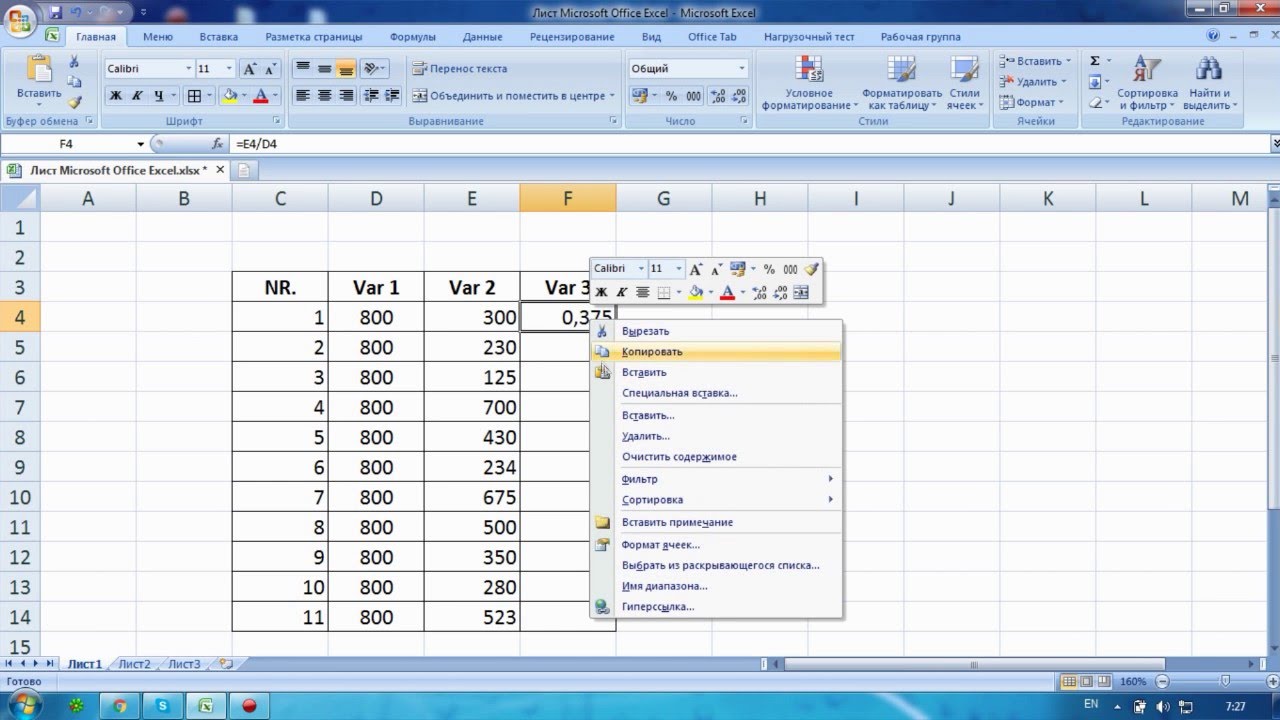Toggle middle vertical alignment in ribbon
The image size is (1280, 720).
click(324, 69)
